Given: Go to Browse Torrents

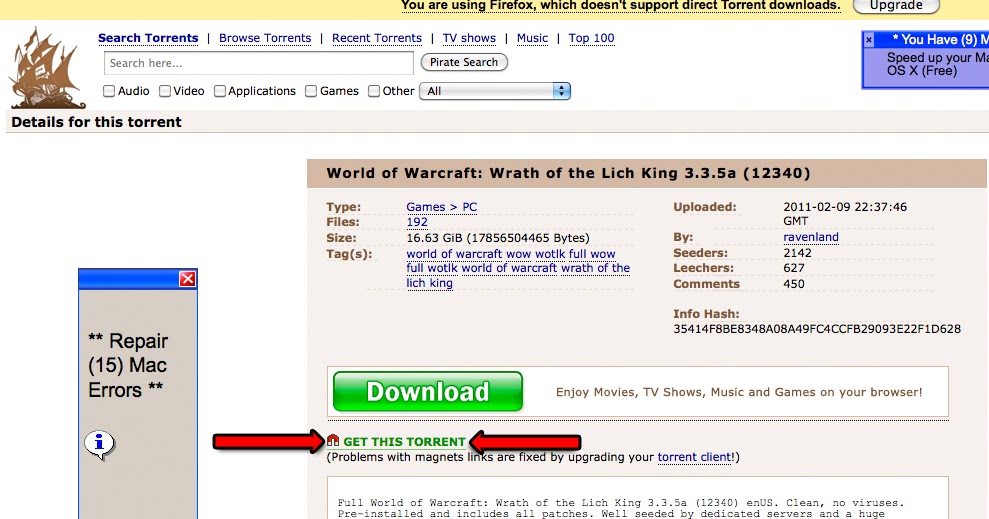Looking at the screenshot, I should pos(265,38).
